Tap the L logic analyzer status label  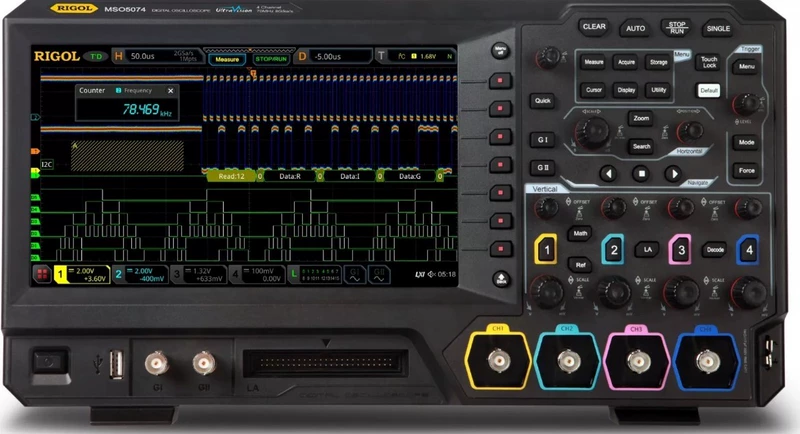point(294,274)
